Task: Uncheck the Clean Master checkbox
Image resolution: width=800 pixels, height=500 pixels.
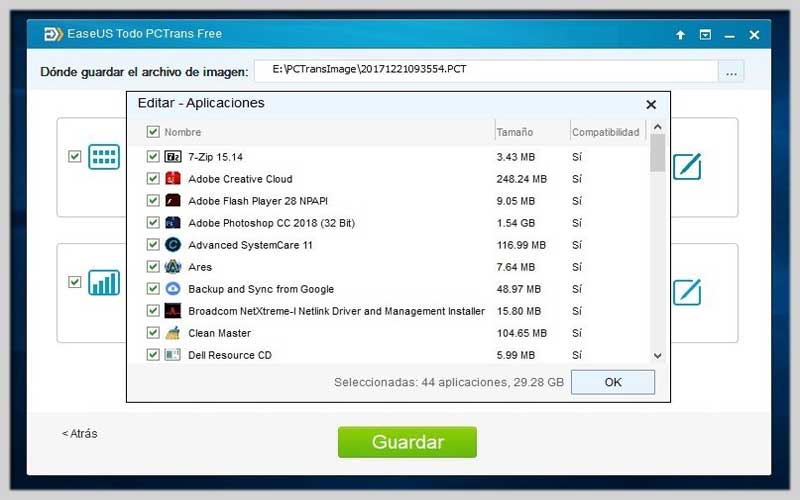Action: pyautogui.click(x=153, y=332)
